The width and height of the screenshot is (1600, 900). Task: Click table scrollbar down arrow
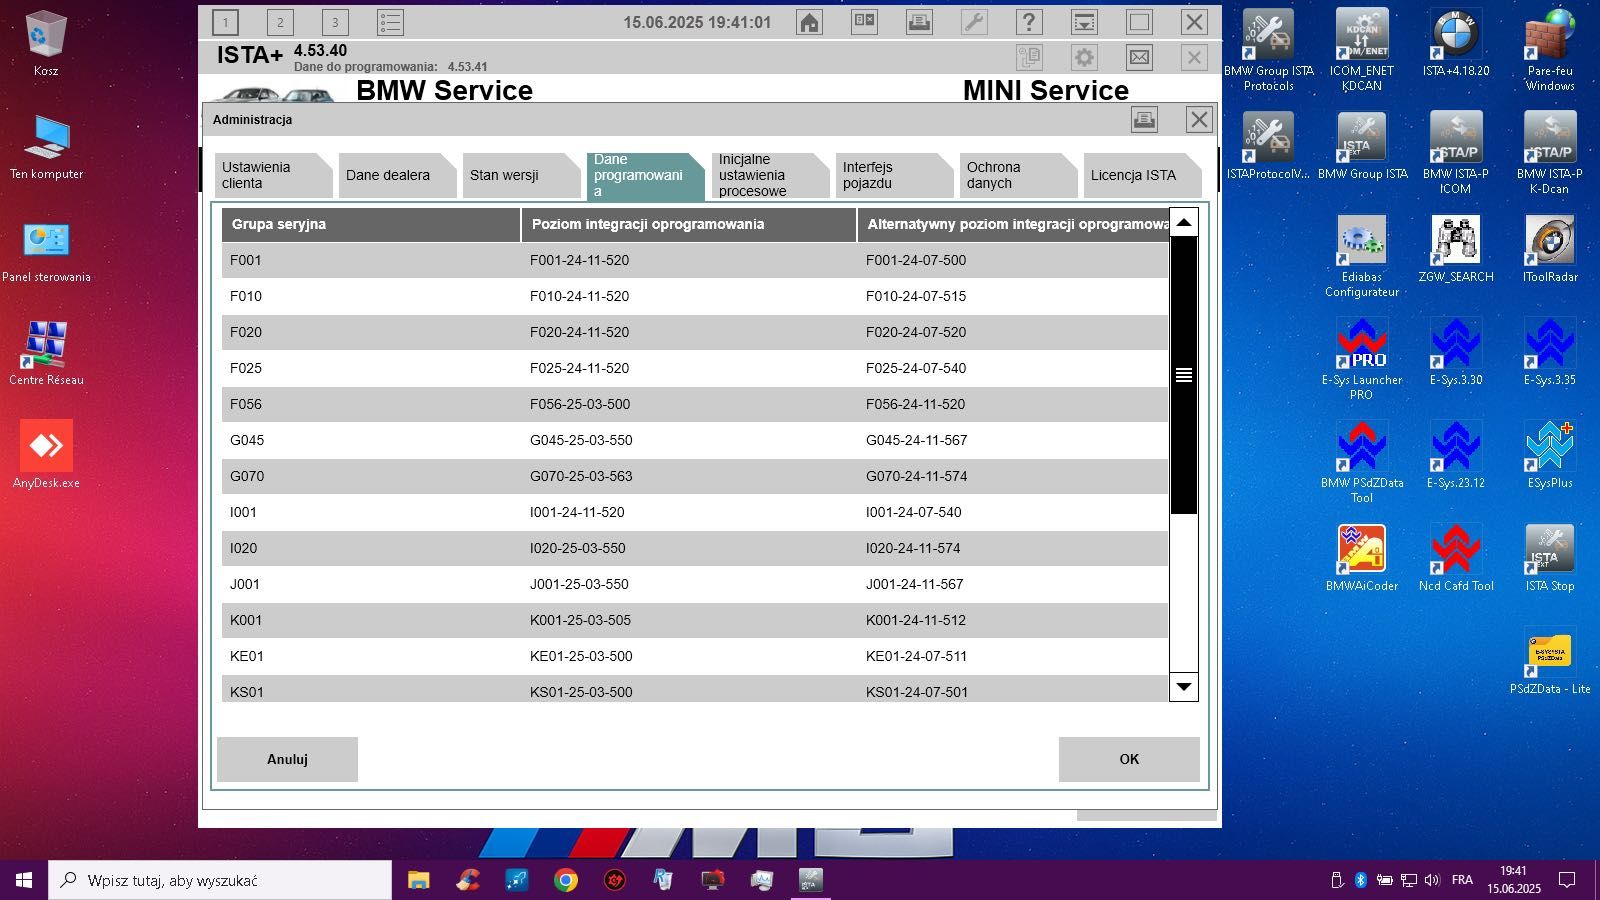coord(1184,686)
